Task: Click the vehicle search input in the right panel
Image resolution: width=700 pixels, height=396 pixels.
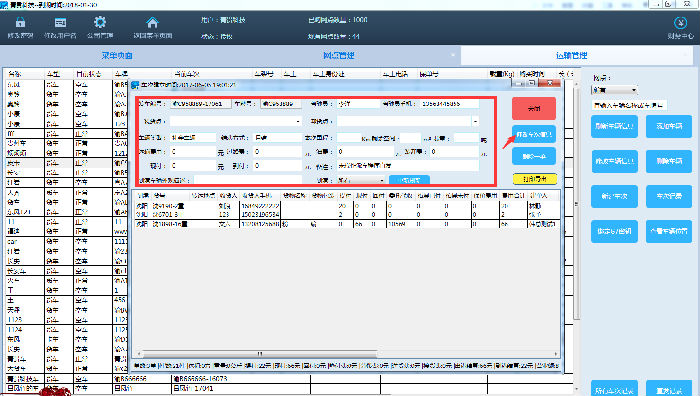Action: [x=629, y=105]
